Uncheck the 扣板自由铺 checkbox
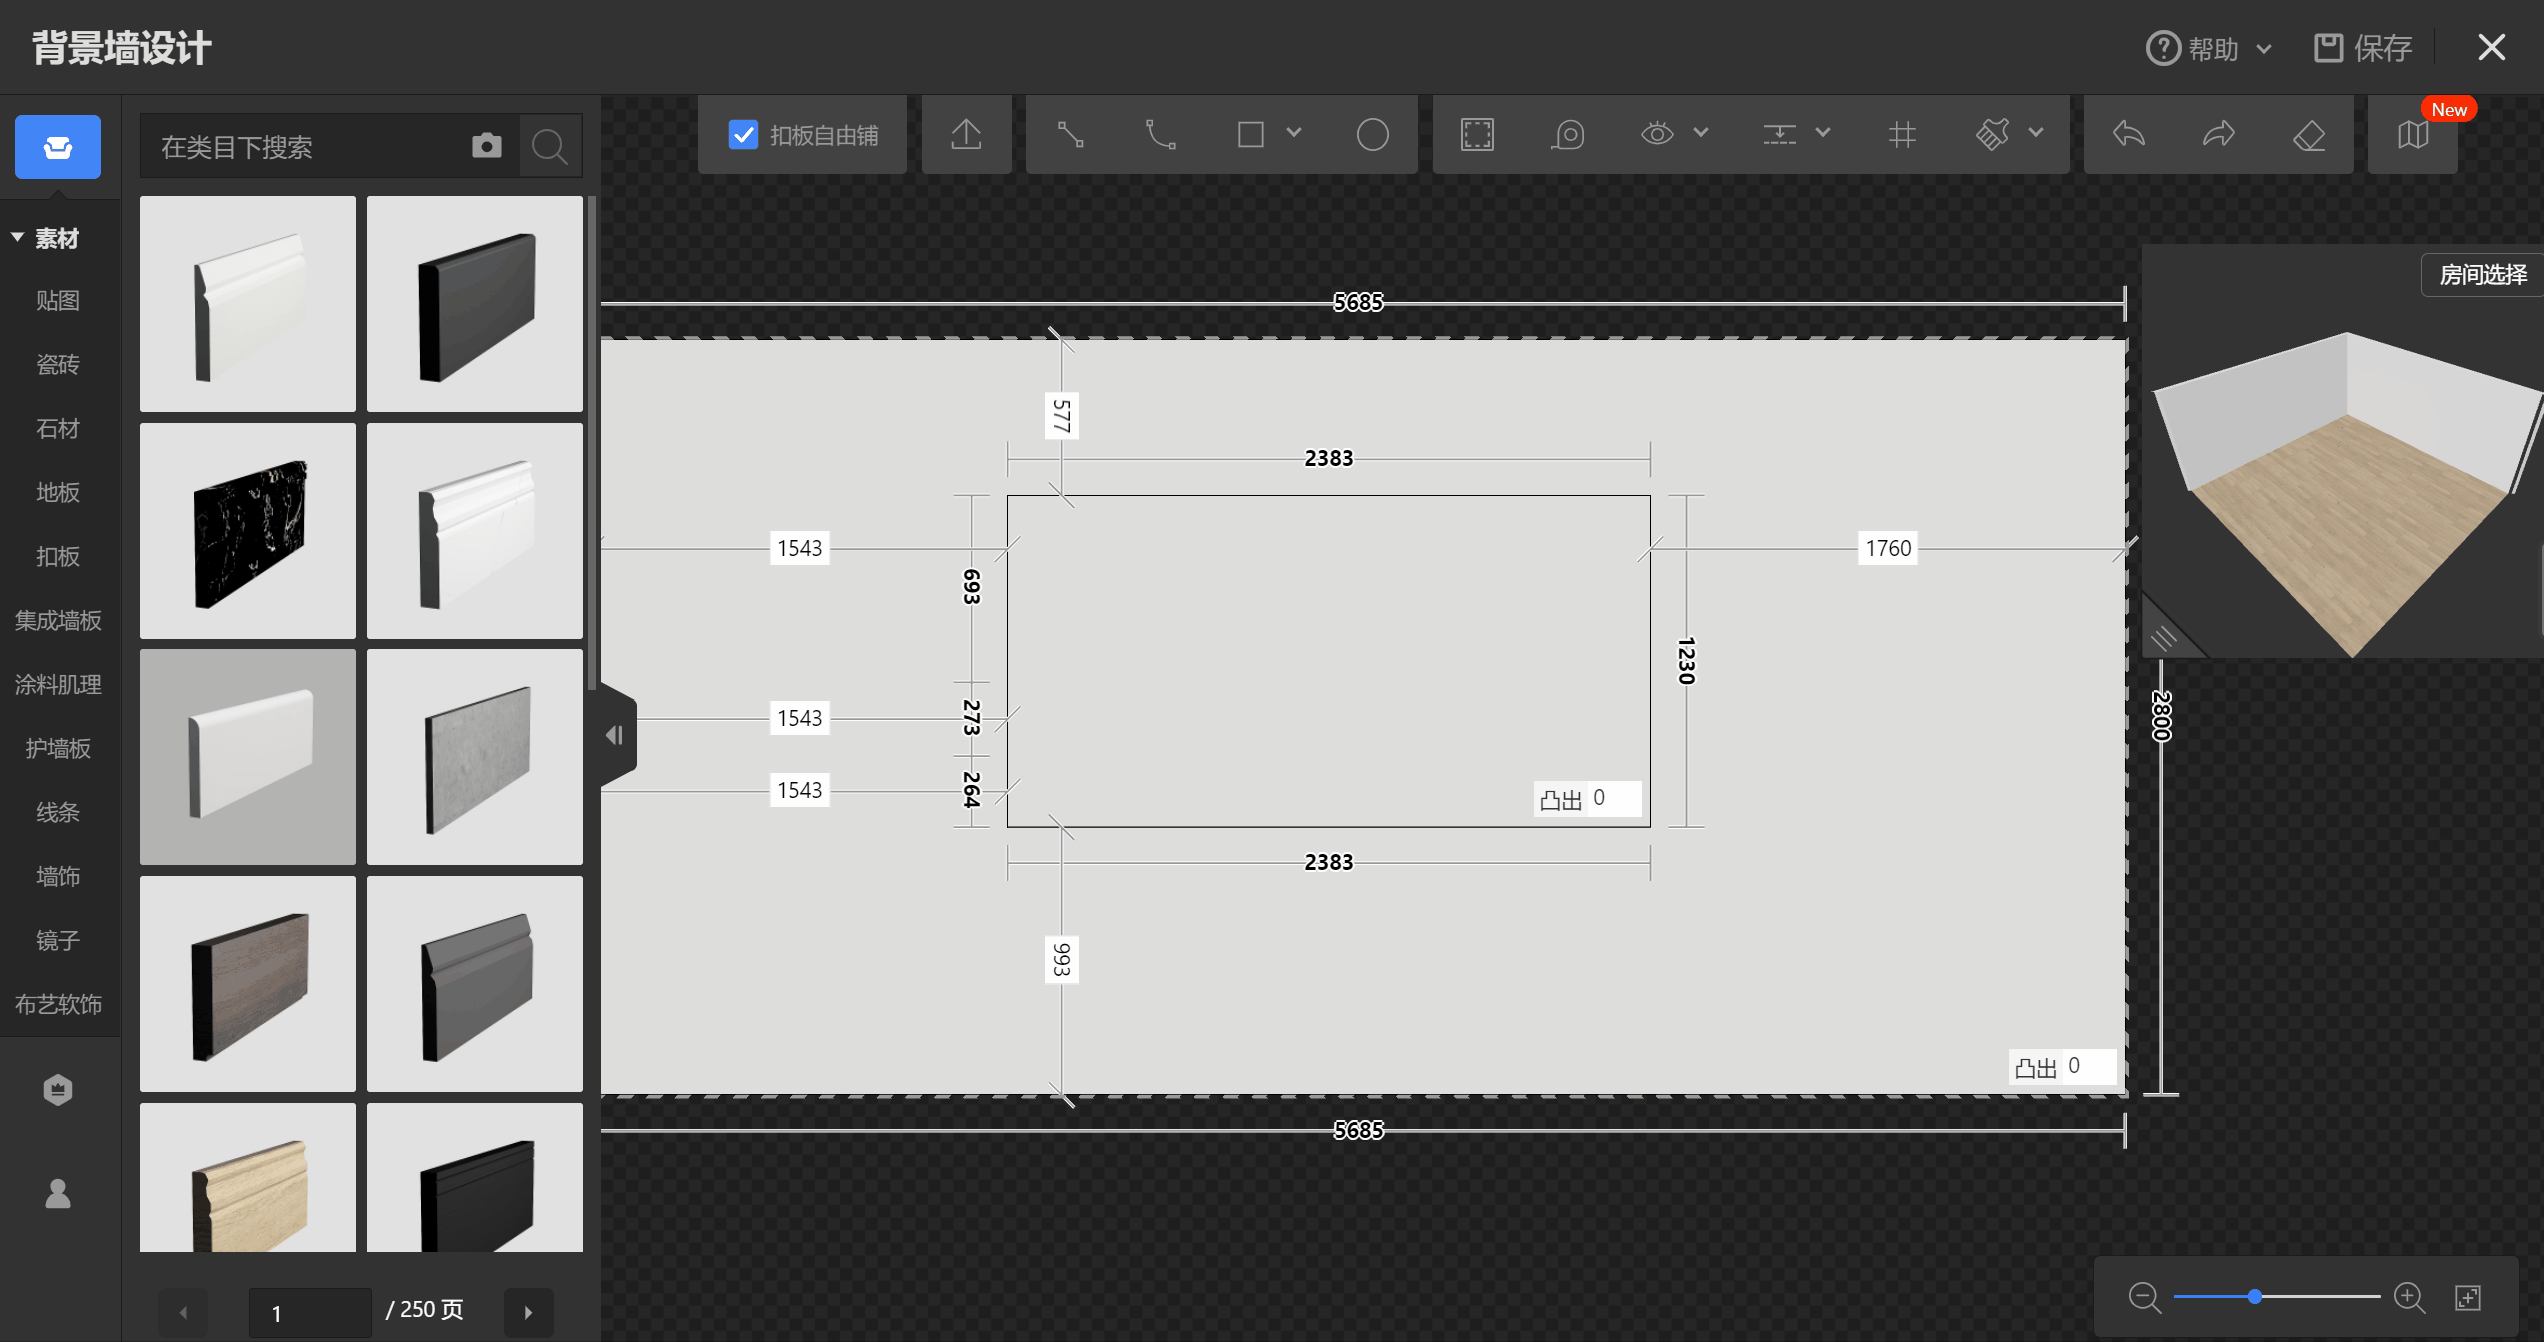Viewport: 2544px width, 1342px height. pos(743,134)
